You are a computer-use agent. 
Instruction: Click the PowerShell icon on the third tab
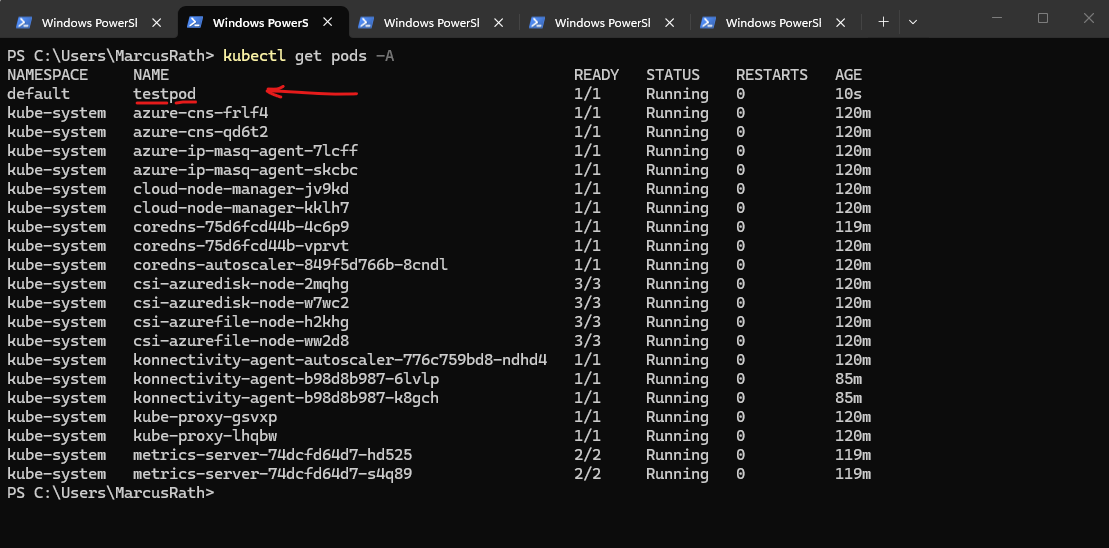(366, 22)
